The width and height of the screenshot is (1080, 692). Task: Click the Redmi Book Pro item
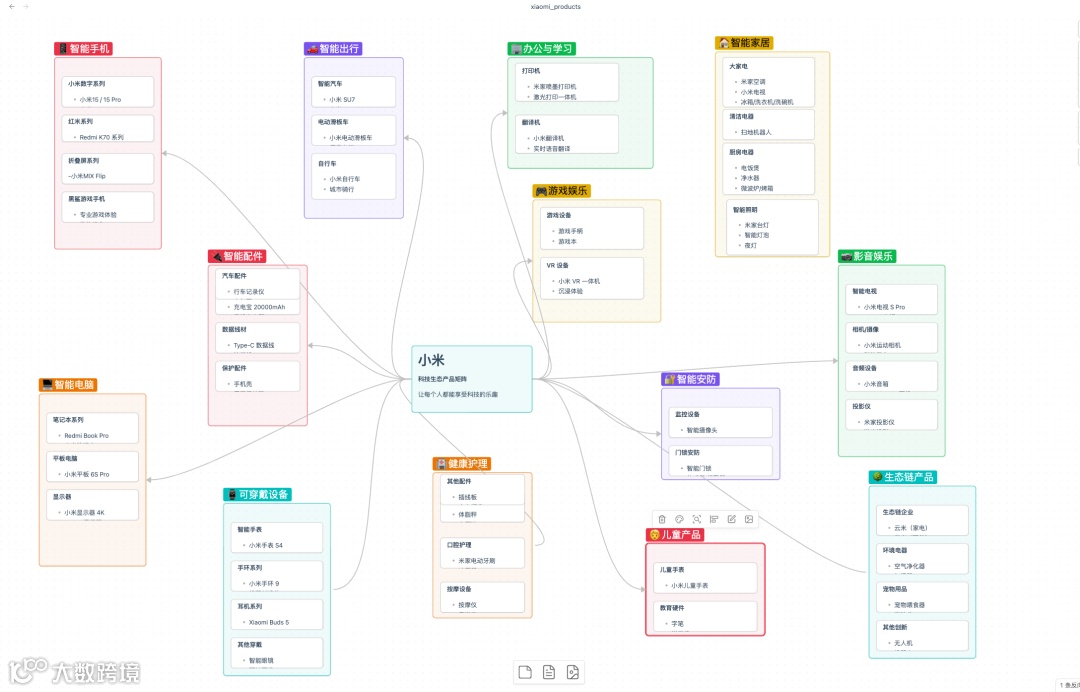[x=86, y=436]
